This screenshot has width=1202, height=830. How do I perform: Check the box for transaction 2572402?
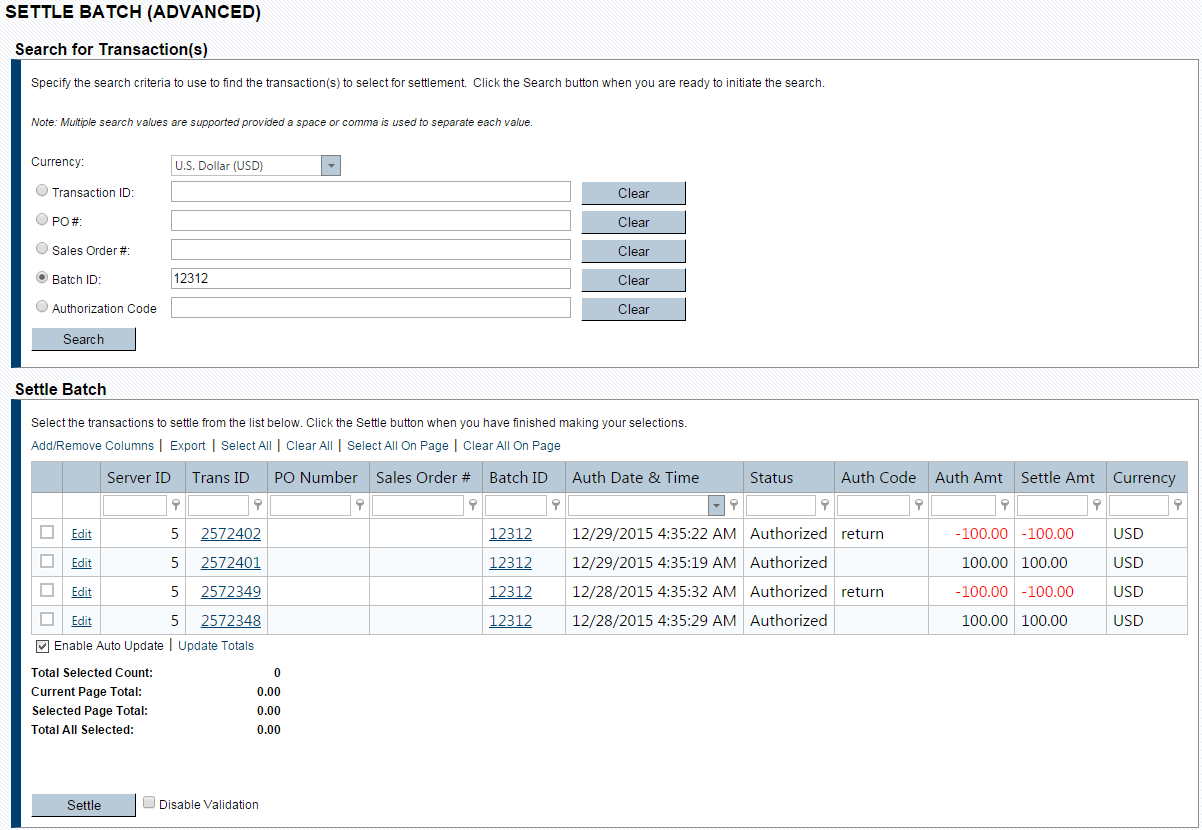pos(47,533)
